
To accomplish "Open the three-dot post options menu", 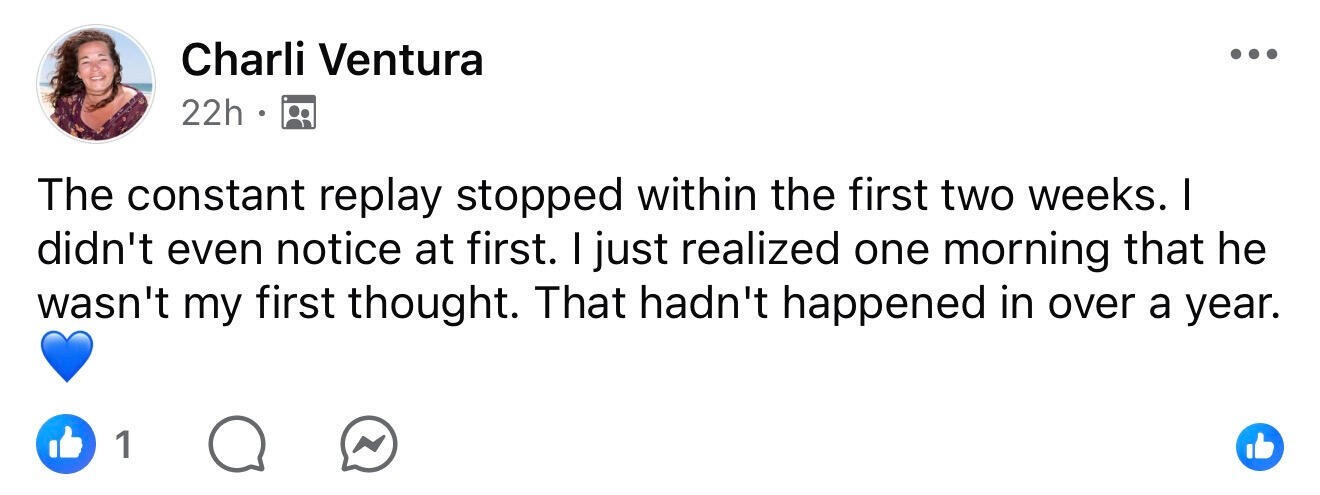I will click(x=1255, y=54).
